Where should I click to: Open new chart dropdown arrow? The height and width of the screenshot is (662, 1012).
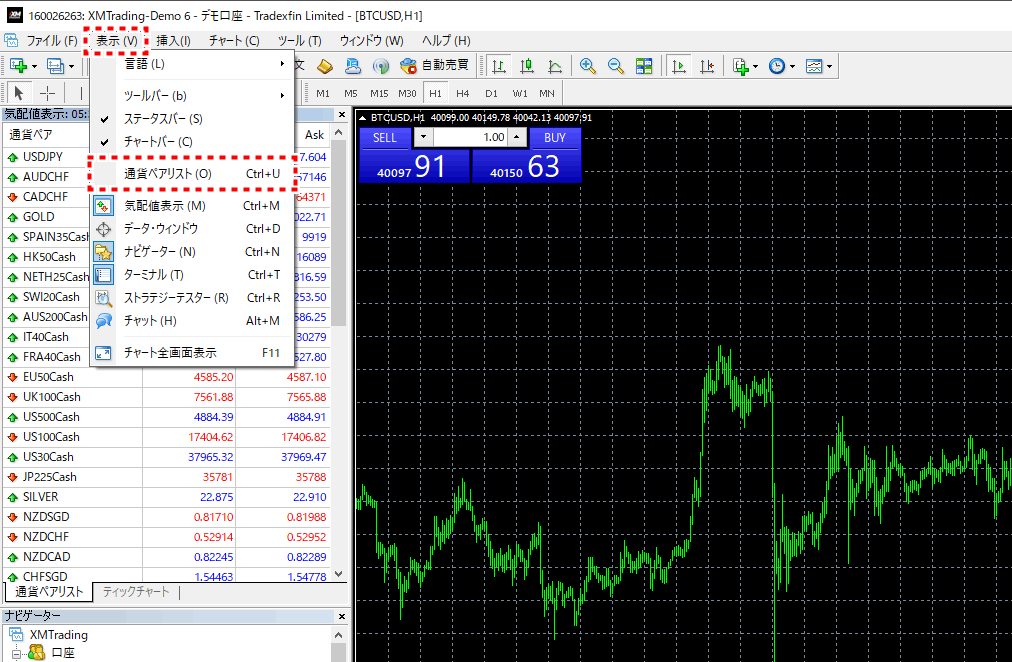click(34, 66)
